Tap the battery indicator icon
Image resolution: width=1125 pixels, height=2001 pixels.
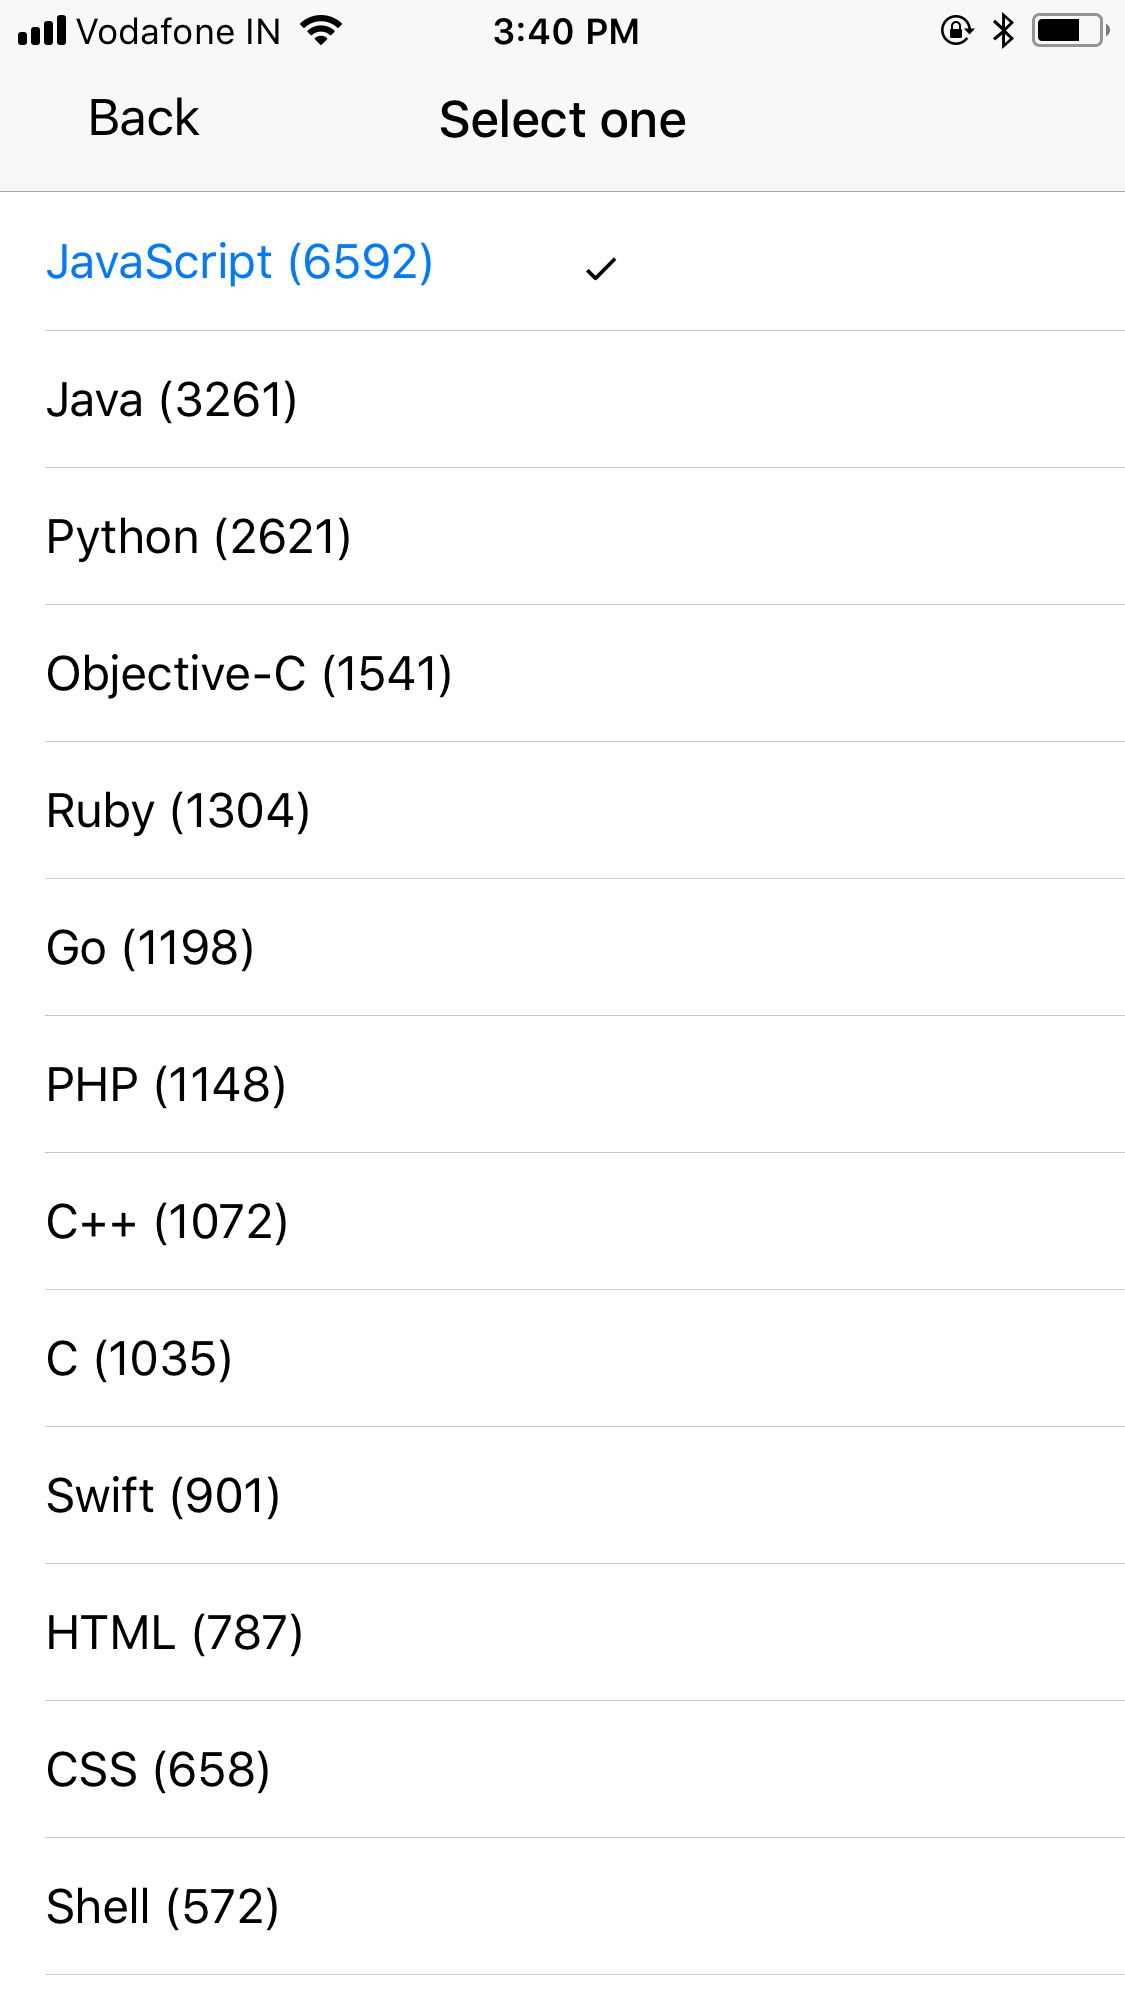click(x=1070, y=31)
